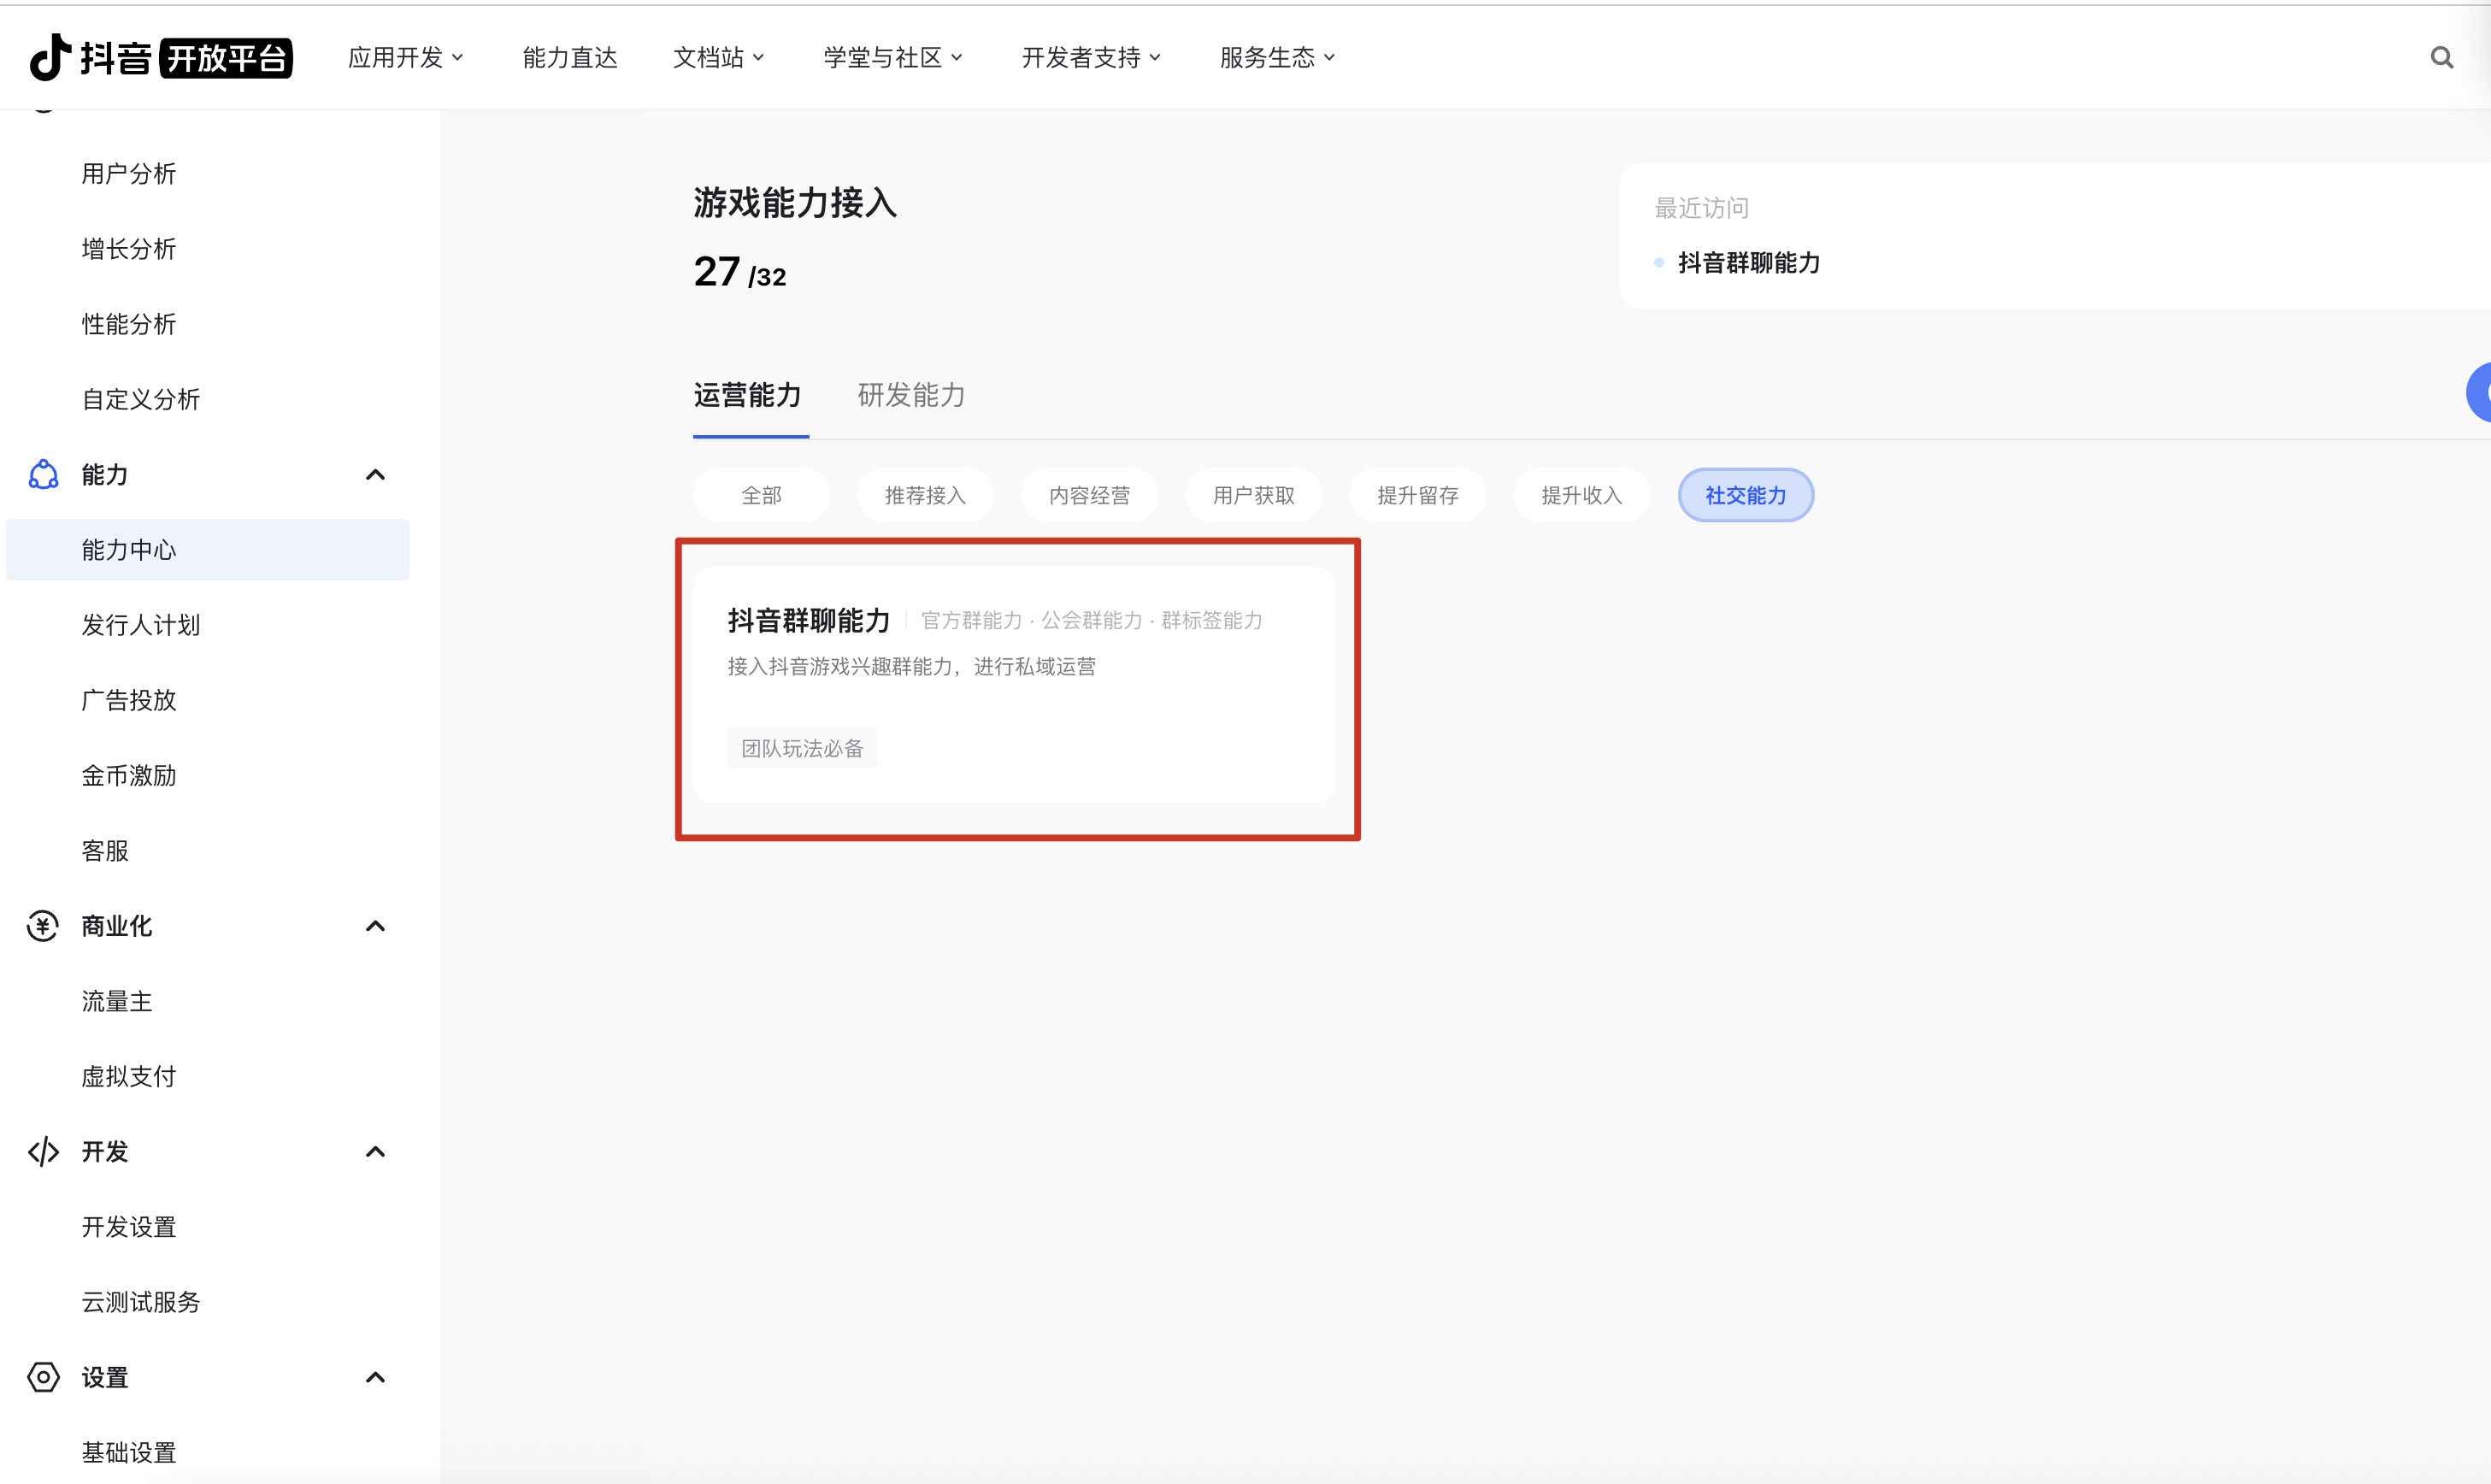Collapse the 商业化 sidebar section
The height and width of the screenshot is (1484, 2491).
375,926
